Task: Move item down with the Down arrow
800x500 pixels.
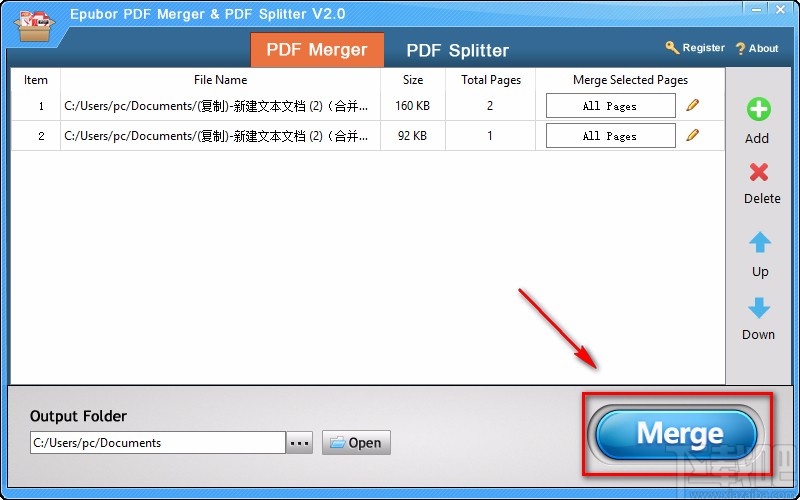Action: [x=759, y=308]
